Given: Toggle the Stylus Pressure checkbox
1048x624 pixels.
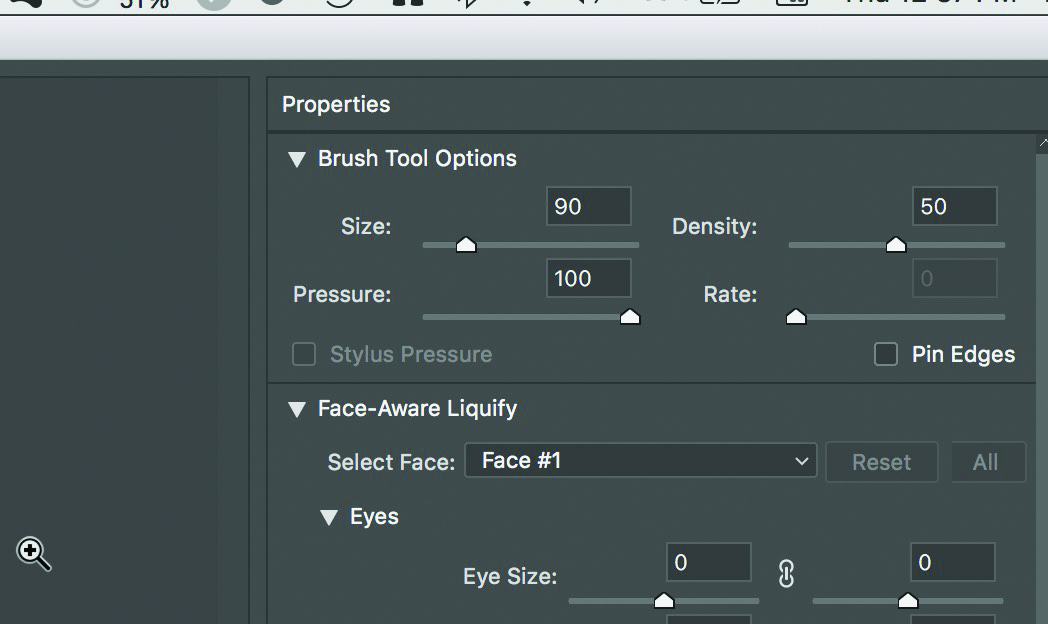Looking at the screenshot, I should coord(304,355).
